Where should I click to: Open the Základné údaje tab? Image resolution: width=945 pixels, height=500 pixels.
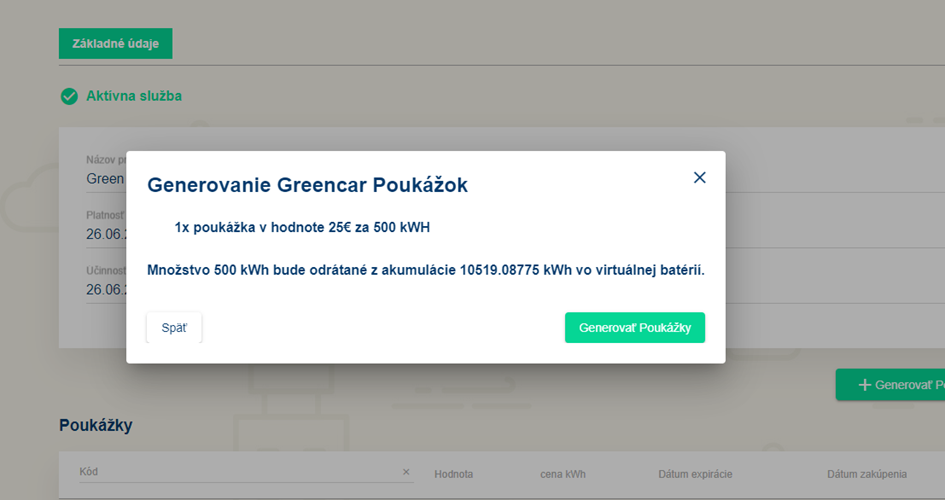coord(115,43)
